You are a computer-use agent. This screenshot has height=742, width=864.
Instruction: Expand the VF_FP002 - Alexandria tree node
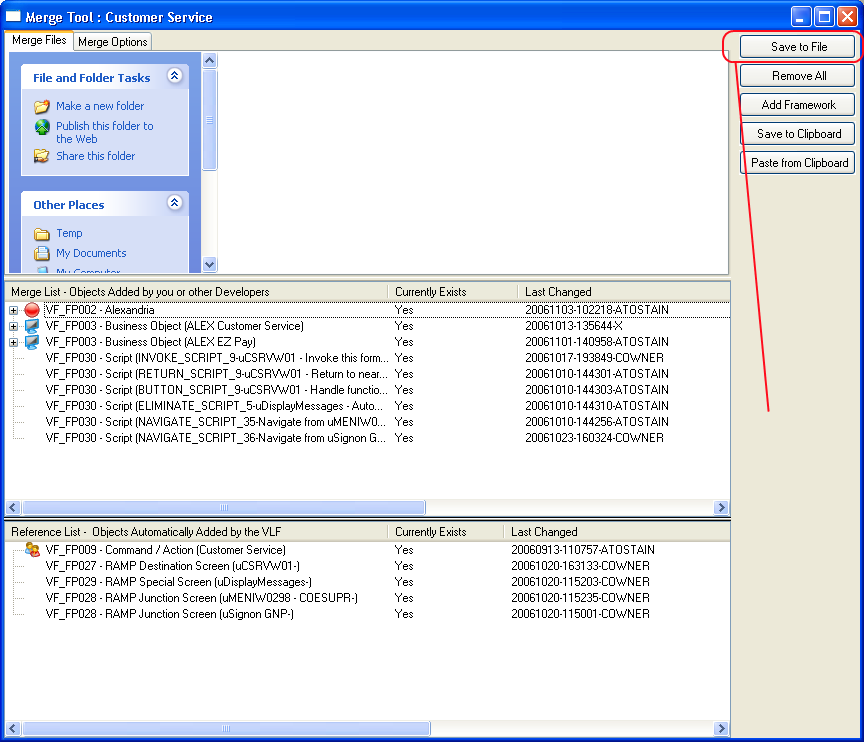point(13,311)
